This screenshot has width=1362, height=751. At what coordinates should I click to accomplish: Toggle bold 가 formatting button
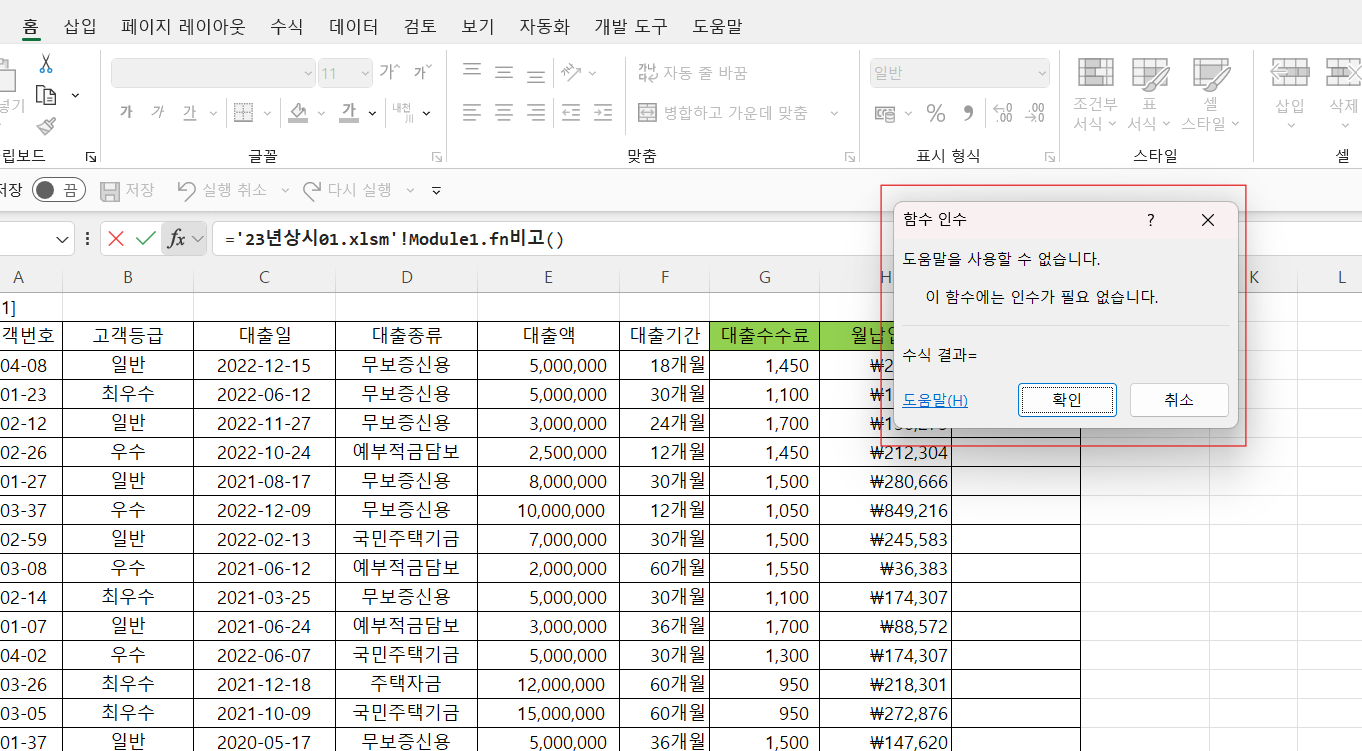[x=126, y=113]
